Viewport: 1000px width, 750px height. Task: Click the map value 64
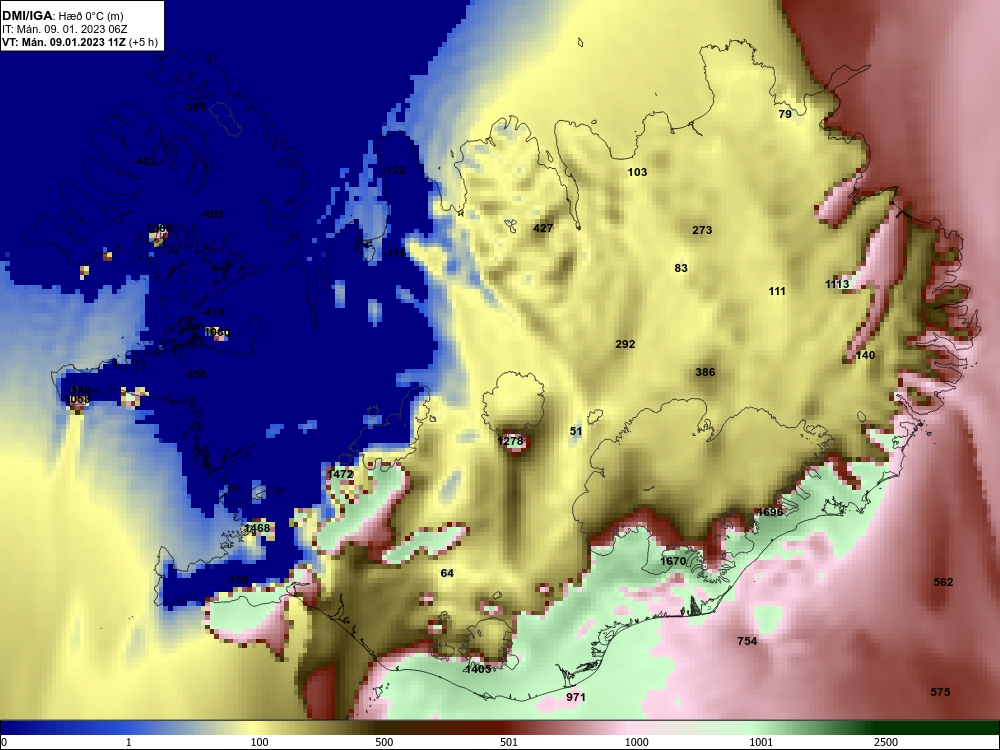point(447,573)
